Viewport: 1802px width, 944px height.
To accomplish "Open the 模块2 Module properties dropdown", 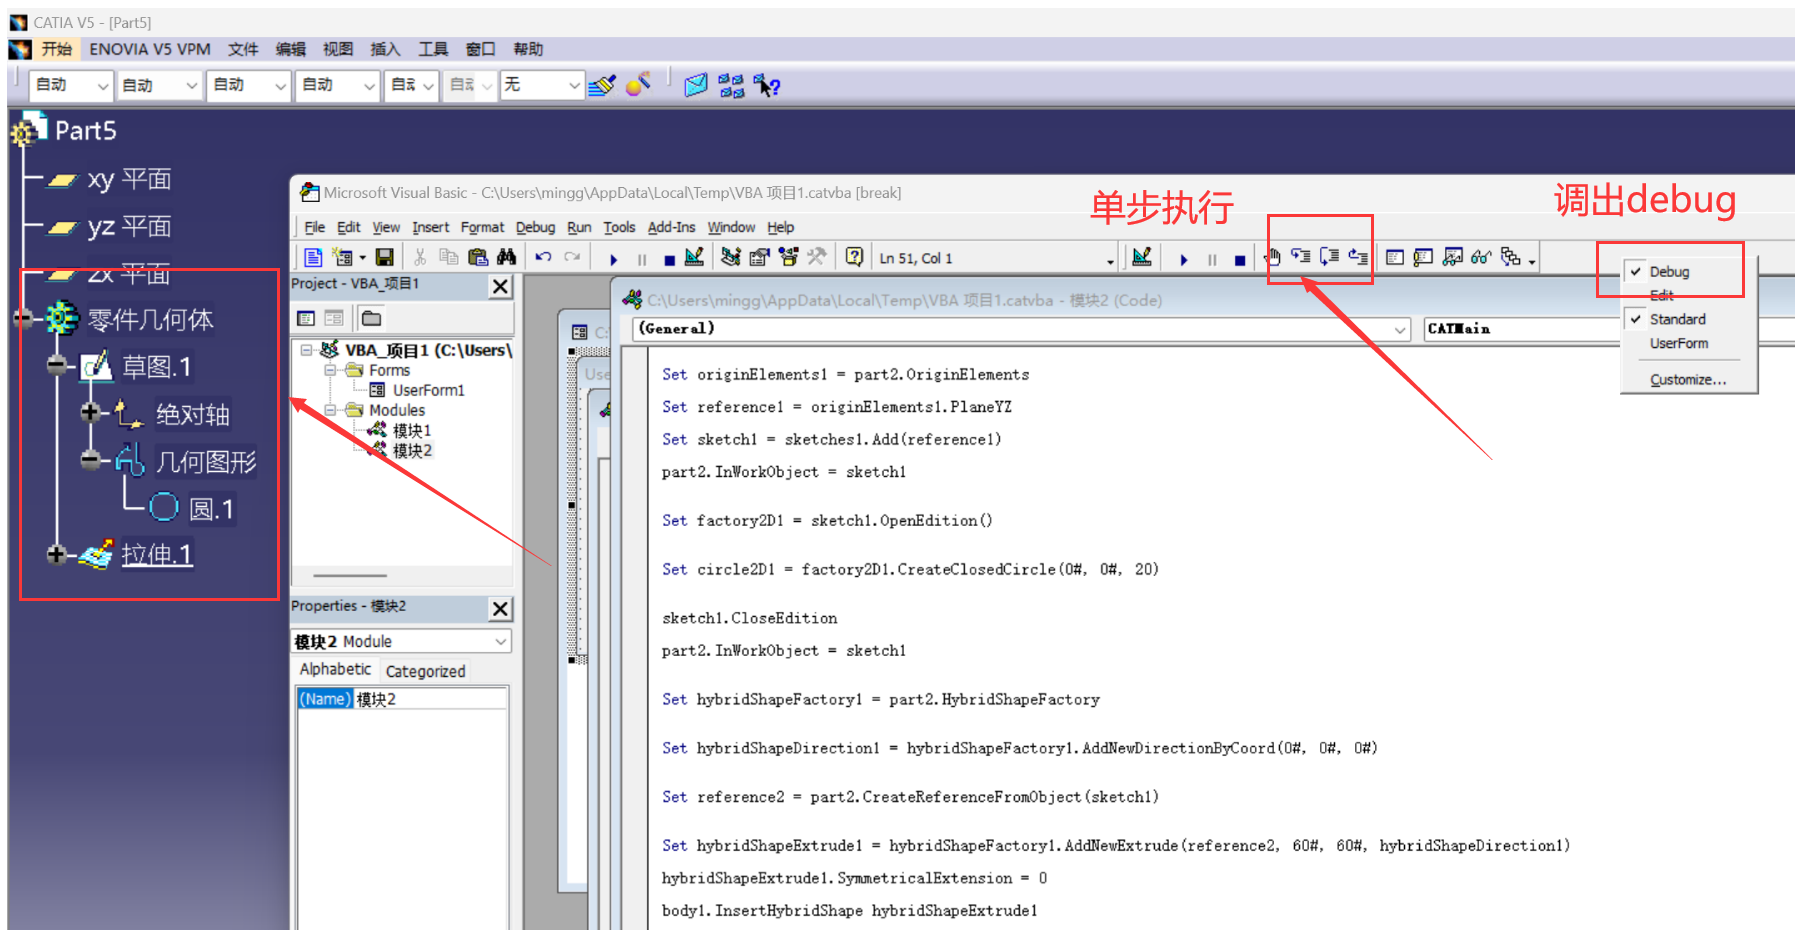I will pos(501,641).
